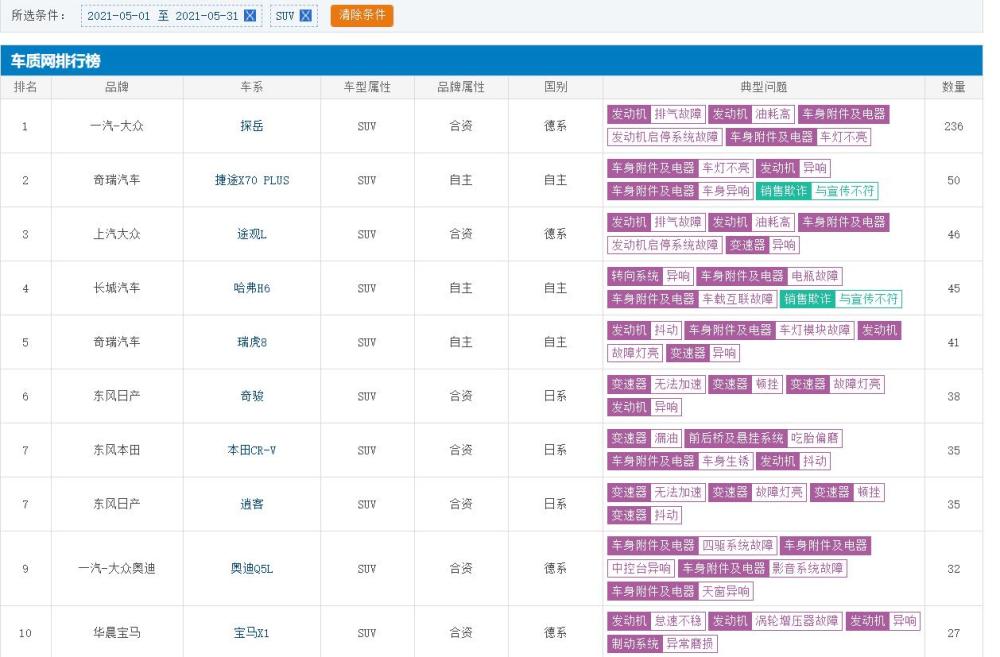Open the 捷途X70 PLUS car series link
This screenshot has height=657, width=1000.
click(x=252, y=181)
